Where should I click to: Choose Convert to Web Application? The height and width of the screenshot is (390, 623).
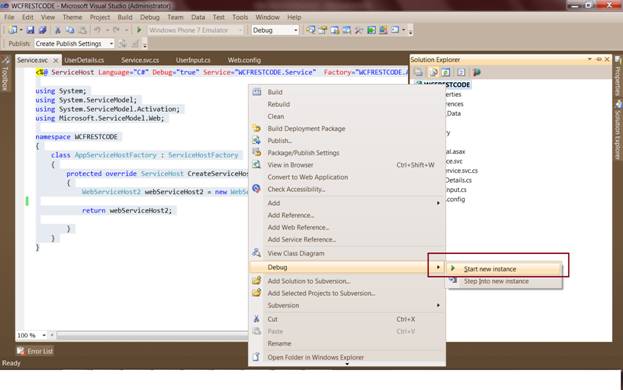click(308, 177)
